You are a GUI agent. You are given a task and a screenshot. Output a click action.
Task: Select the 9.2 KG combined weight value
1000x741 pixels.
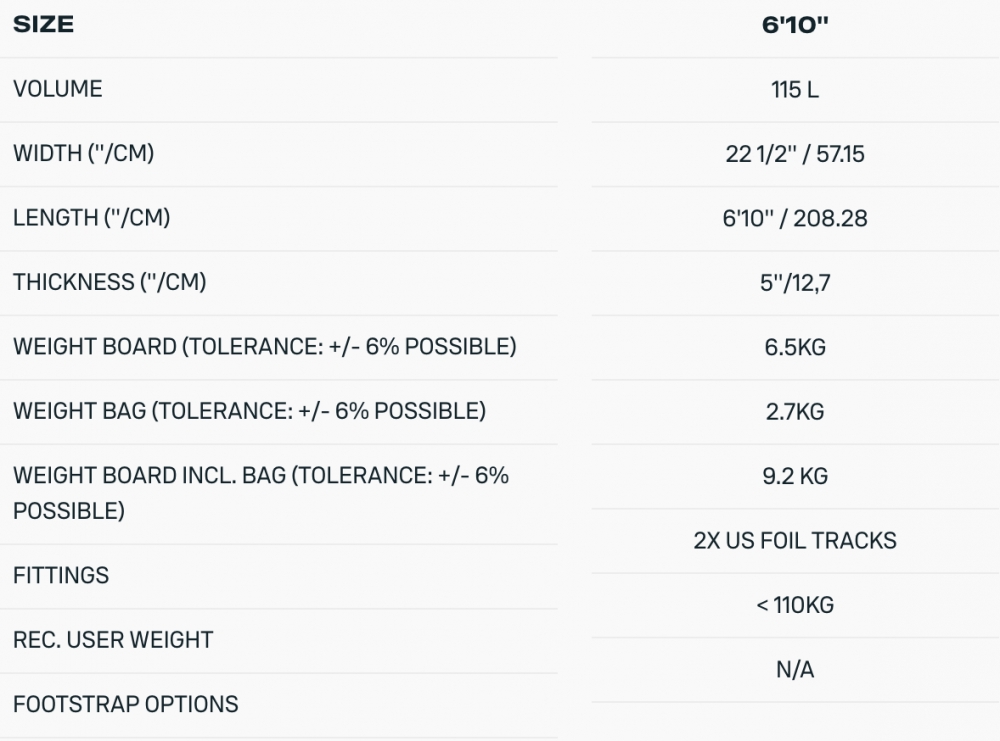click(x=795, y=476)
